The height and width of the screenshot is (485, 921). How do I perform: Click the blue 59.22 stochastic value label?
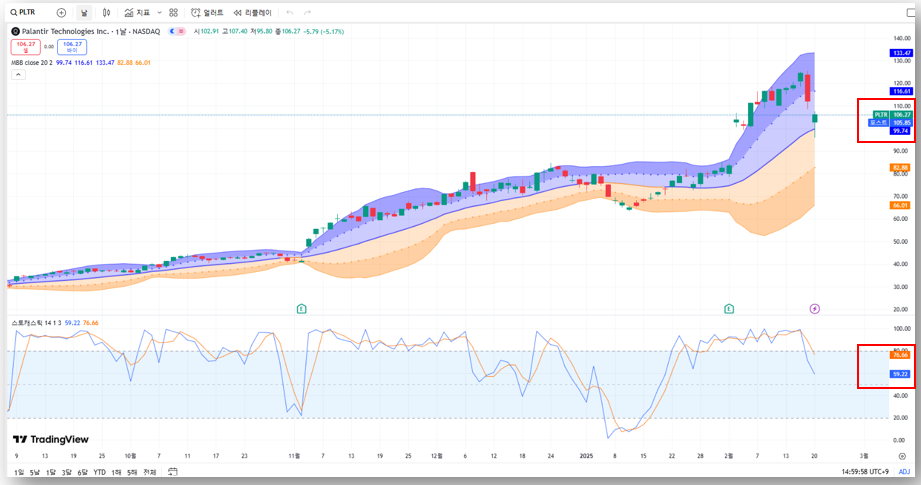pos(900,373)
